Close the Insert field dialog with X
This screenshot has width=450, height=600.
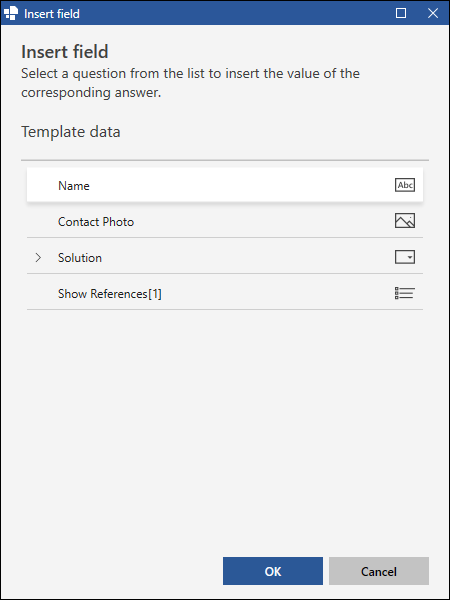(x=433, y=13)
